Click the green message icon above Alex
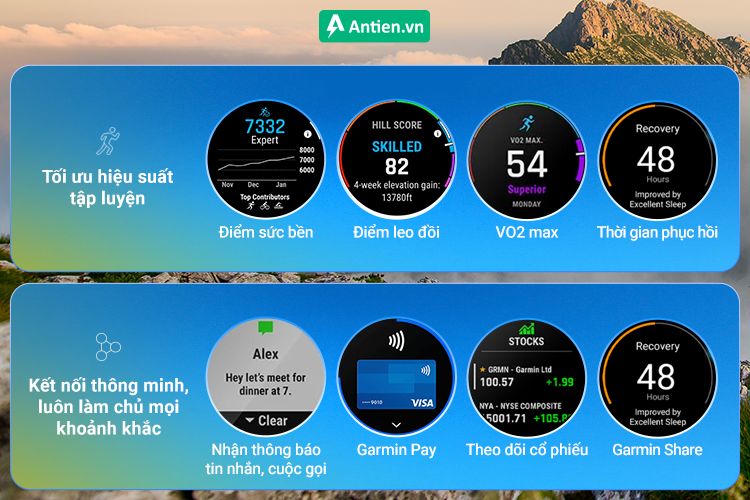 click(x=265, y=328)
